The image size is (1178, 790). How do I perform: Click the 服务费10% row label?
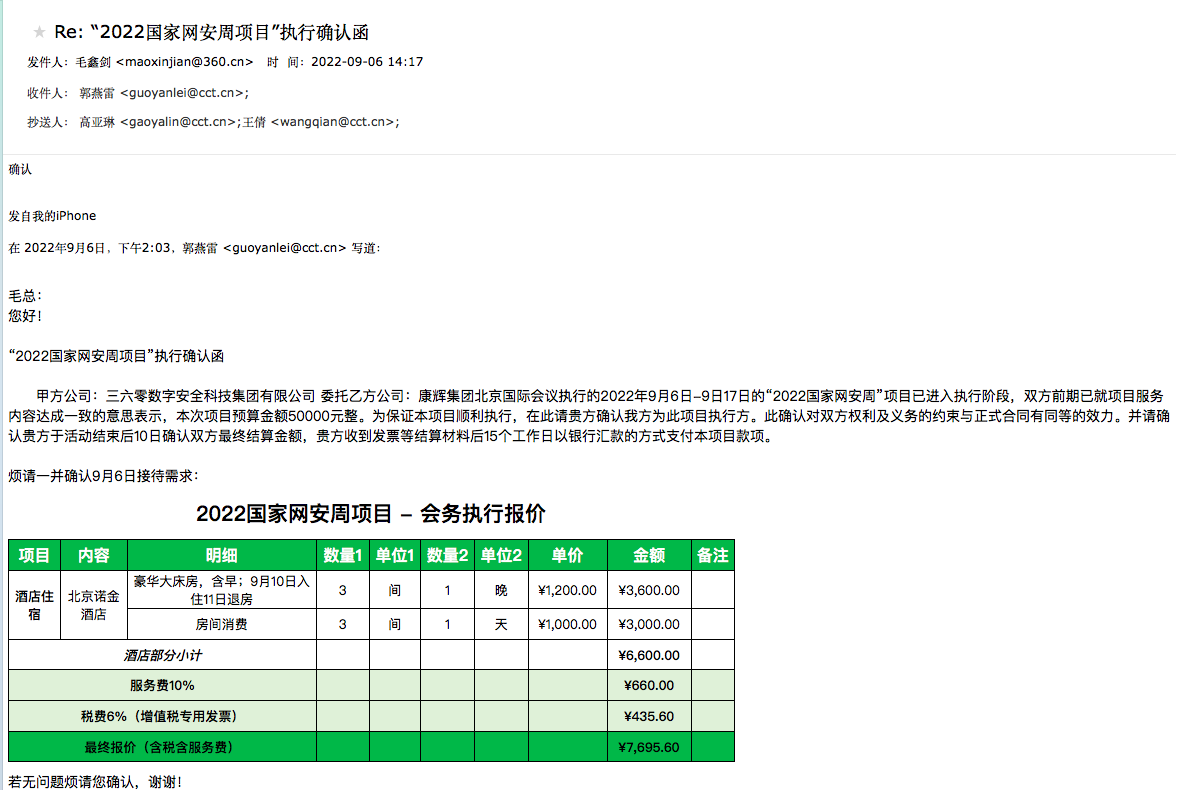pos(162,686)
